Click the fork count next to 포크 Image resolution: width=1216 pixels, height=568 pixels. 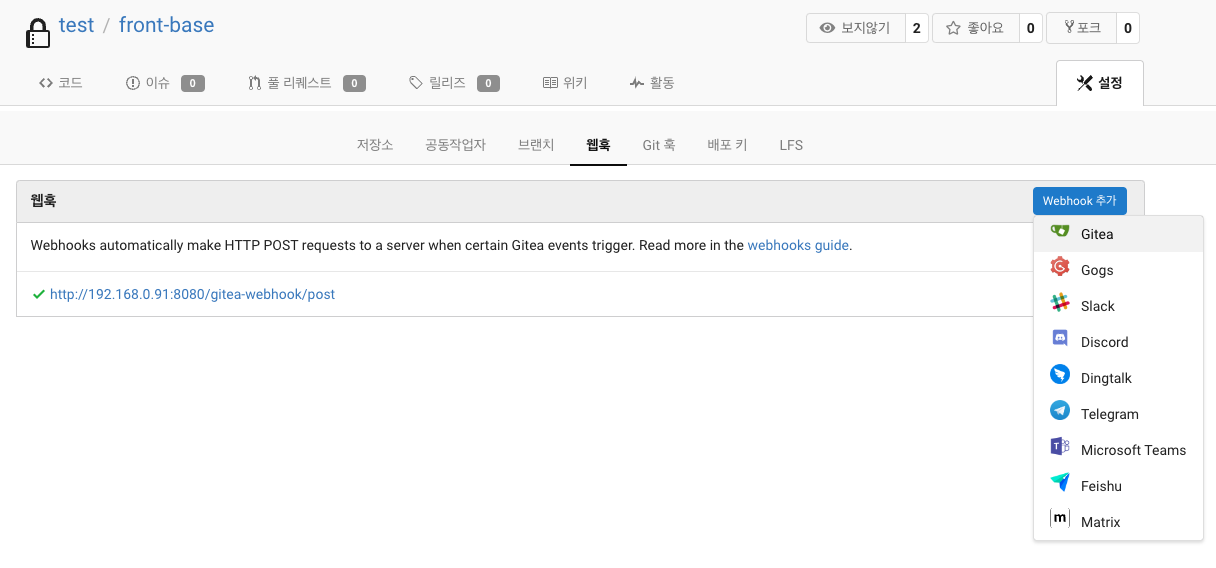(x=1128, y=28)
